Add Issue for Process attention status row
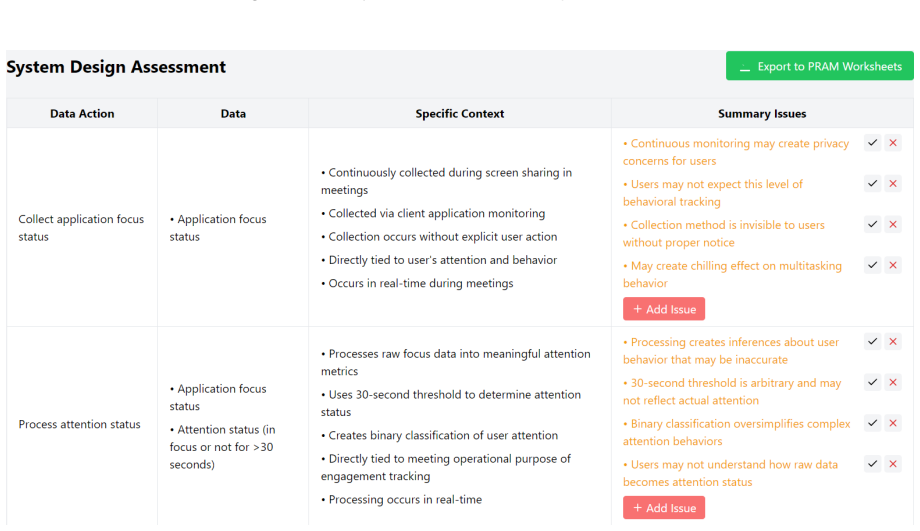 pos(664,508)
